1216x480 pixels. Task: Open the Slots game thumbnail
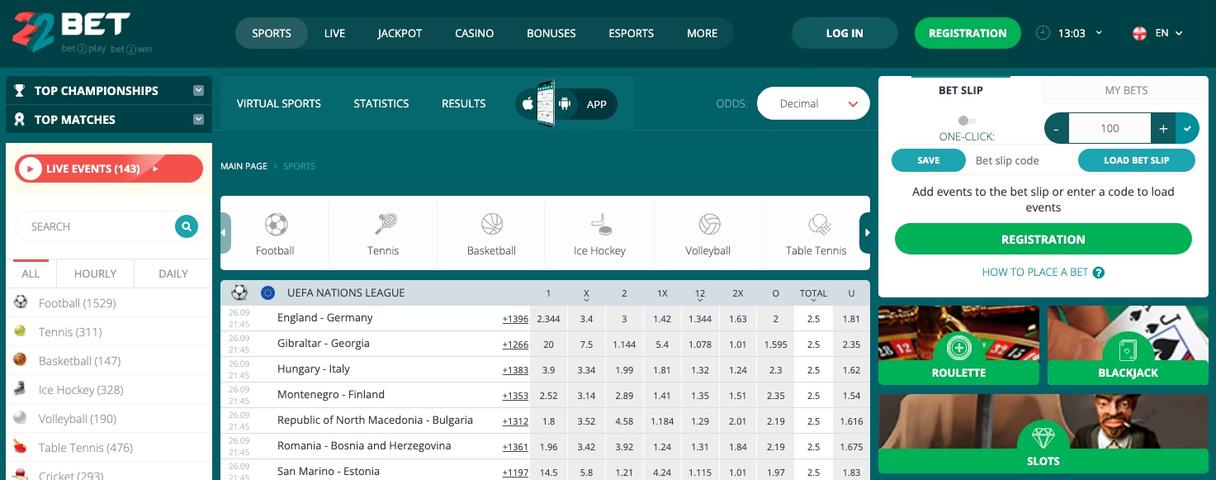click(1043, 433)
